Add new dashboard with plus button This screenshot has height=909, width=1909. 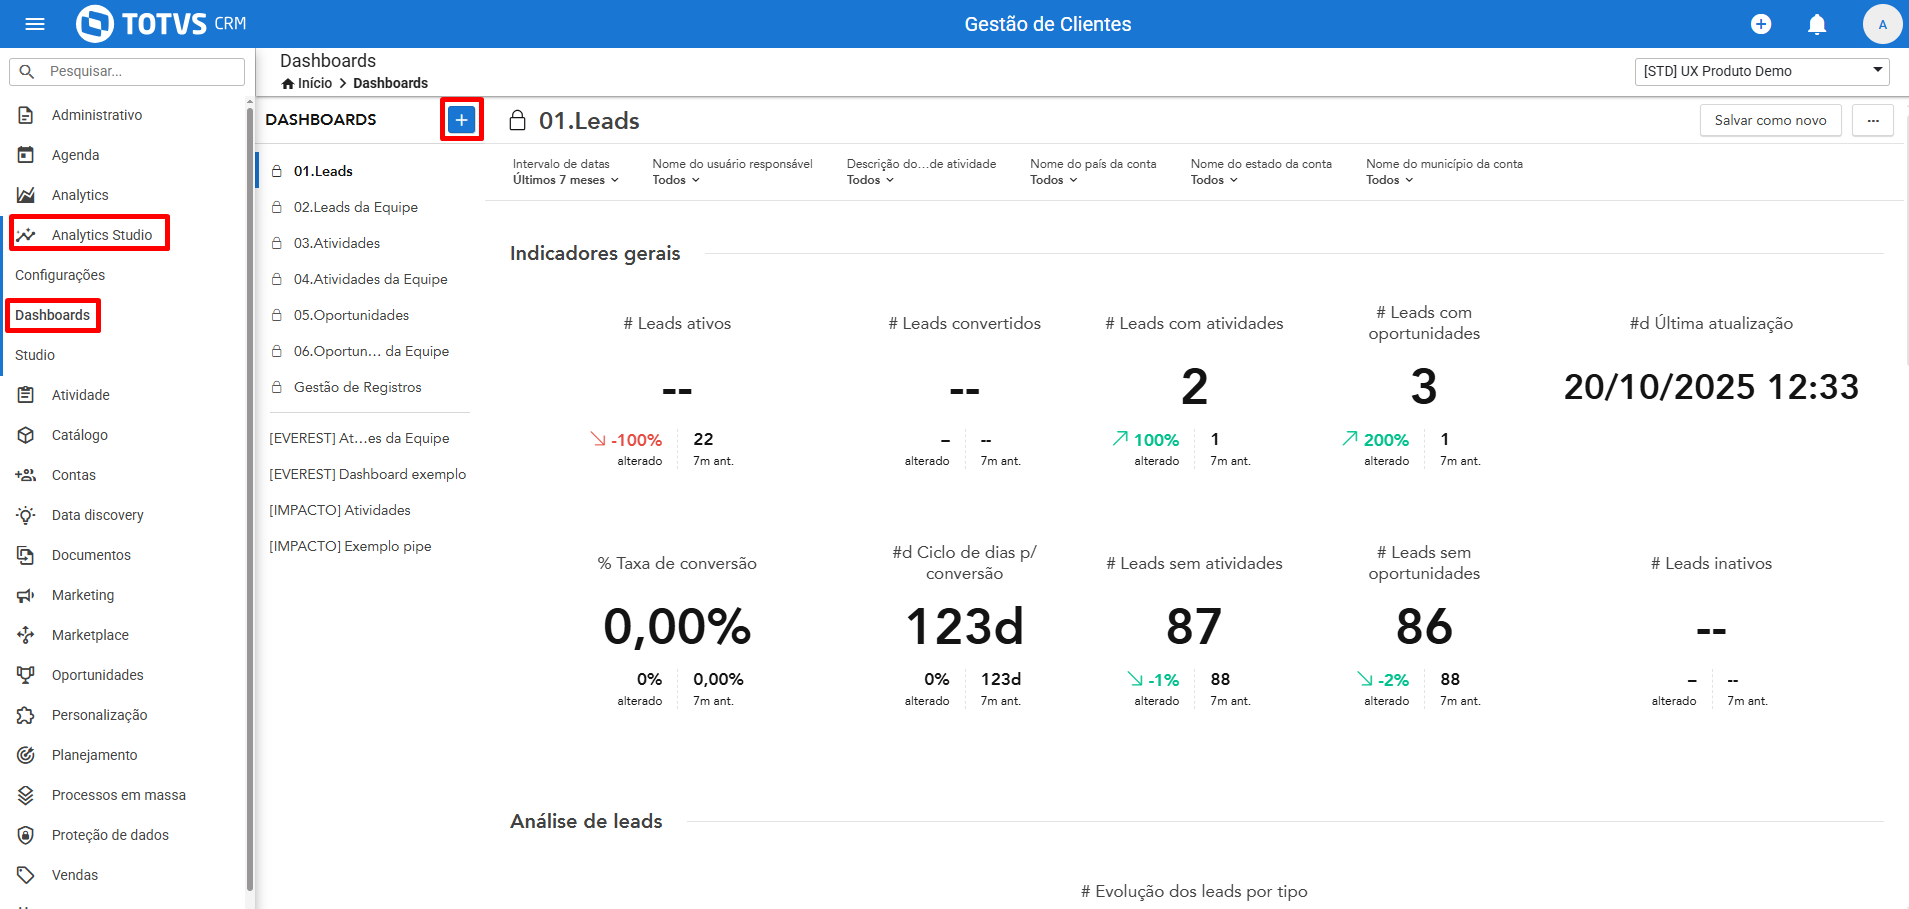[x=461, y=120]
